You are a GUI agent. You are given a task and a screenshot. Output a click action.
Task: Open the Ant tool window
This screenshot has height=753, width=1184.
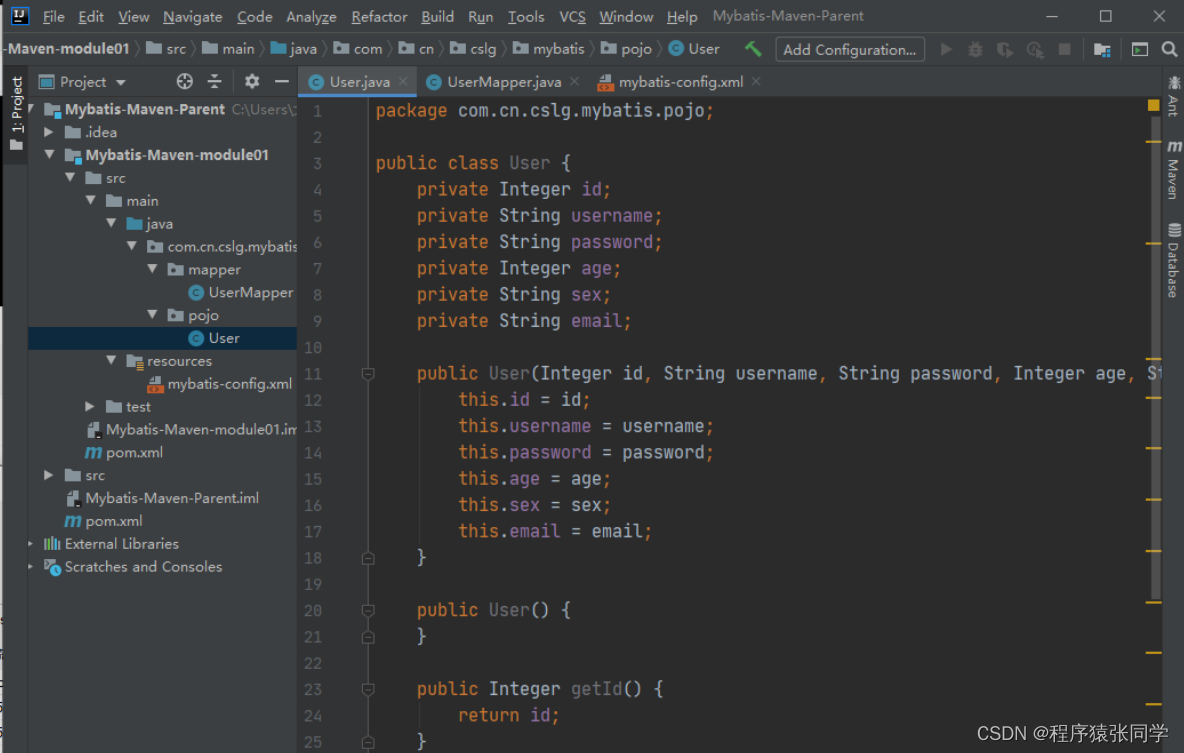1173,96
